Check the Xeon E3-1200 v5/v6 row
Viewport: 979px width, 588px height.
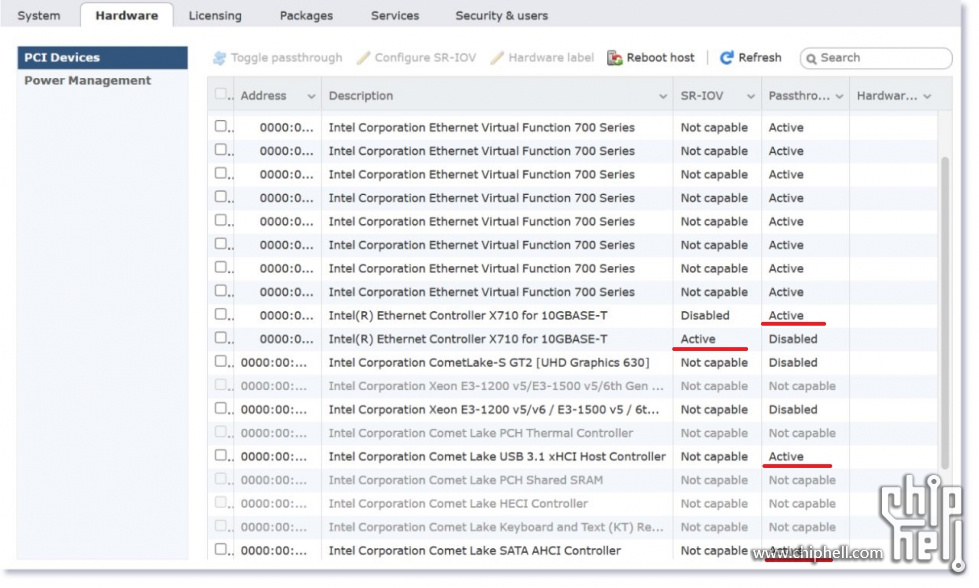[x=220, y=408]
